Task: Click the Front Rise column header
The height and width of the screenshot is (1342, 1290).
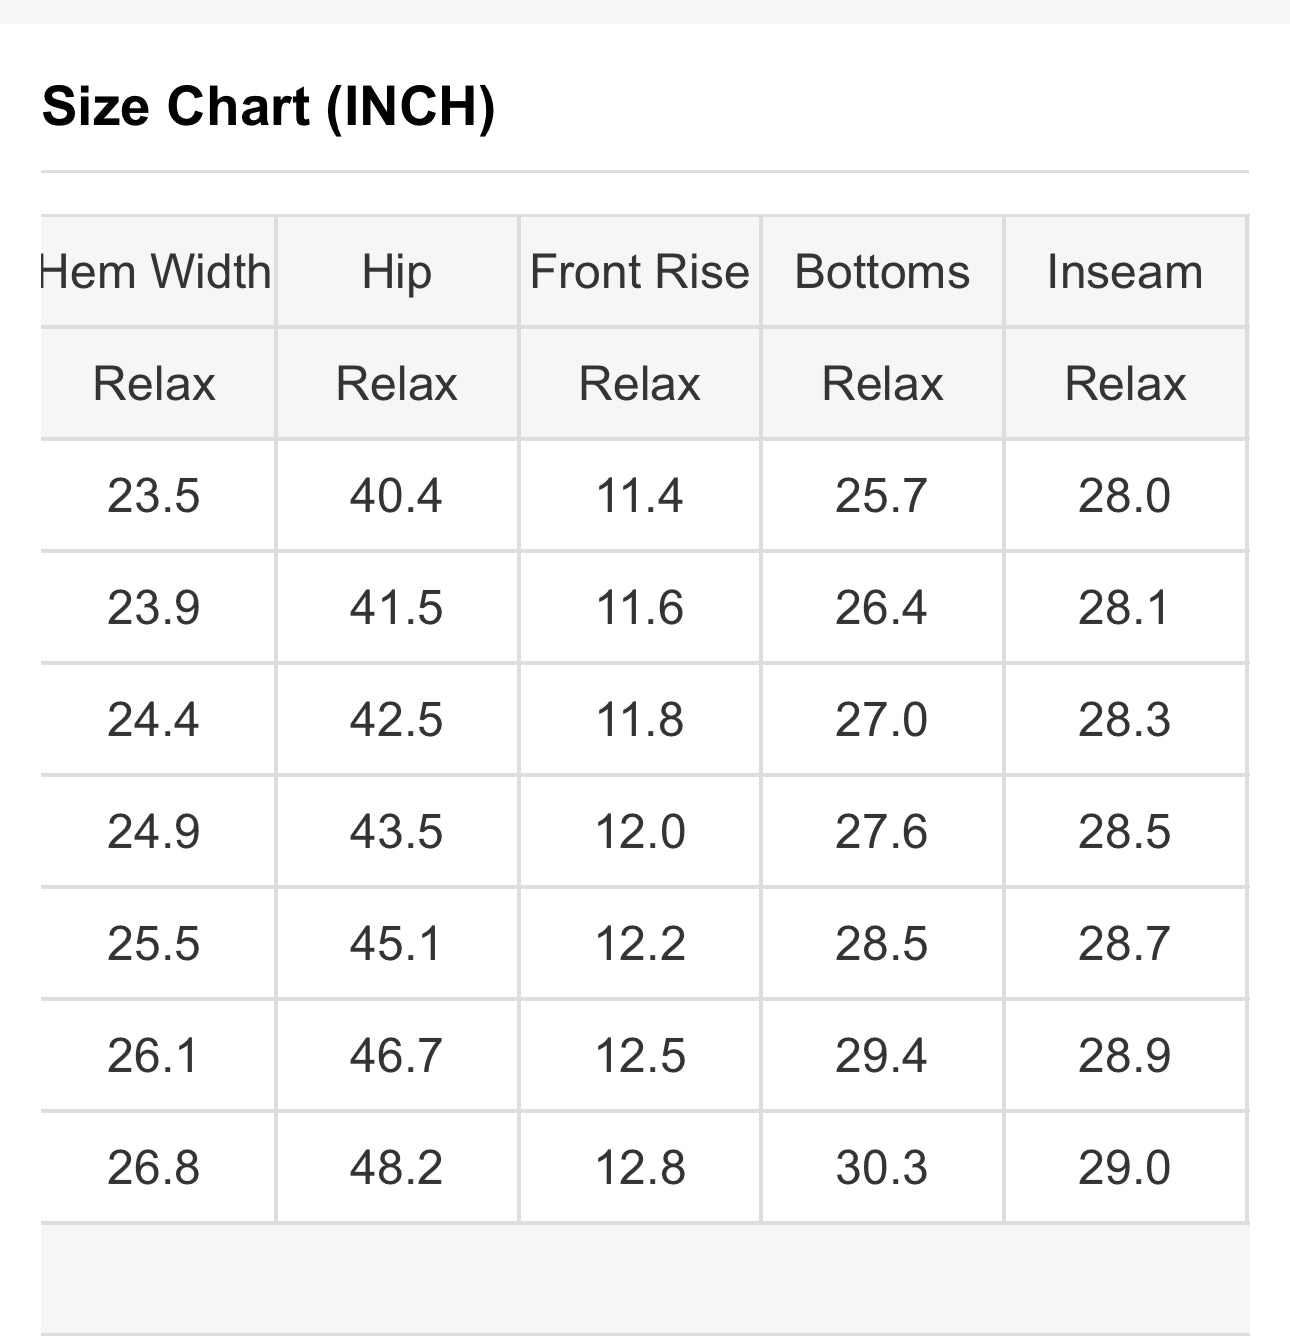Action: [640, 272]
